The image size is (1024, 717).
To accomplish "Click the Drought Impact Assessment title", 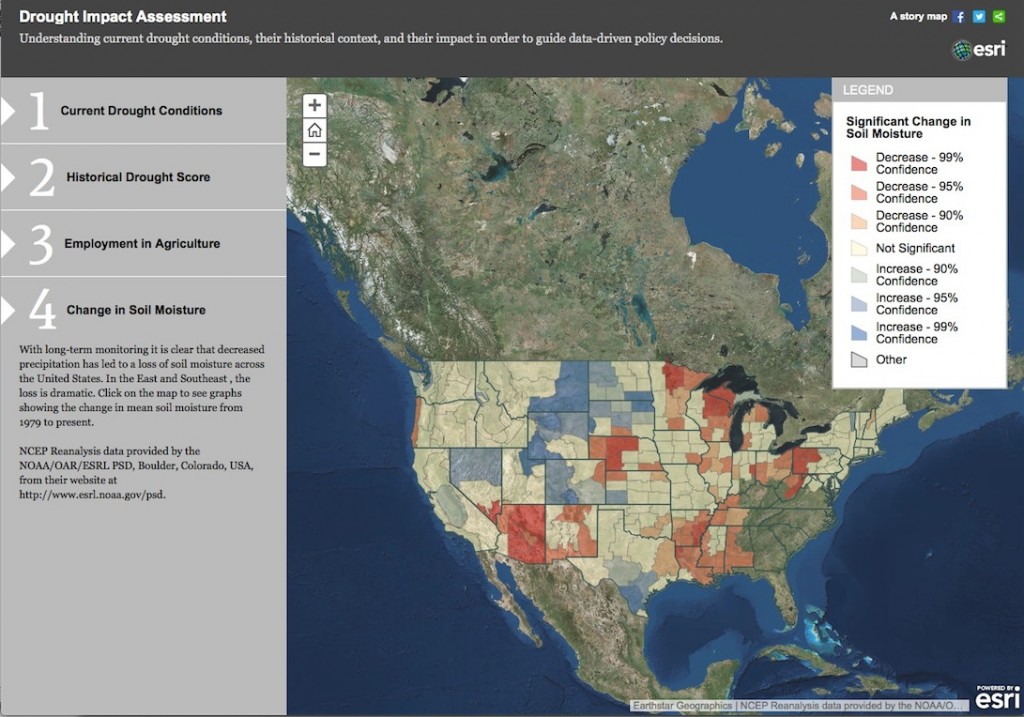I will [123, 17].
